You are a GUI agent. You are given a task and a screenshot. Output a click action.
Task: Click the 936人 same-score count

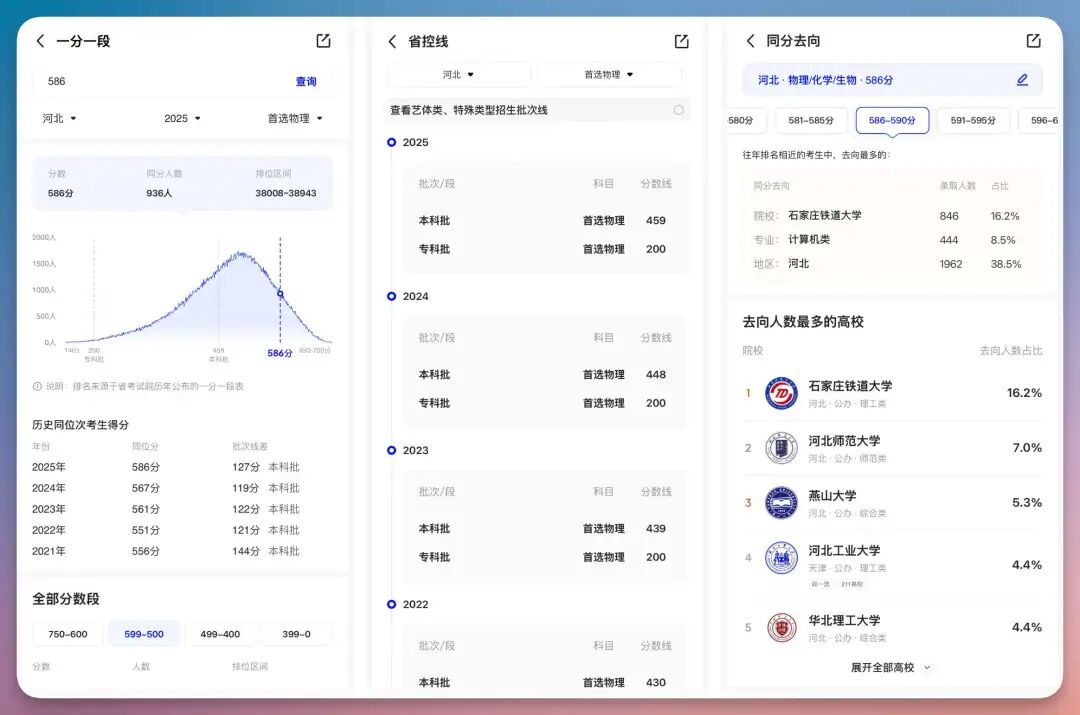159,194
